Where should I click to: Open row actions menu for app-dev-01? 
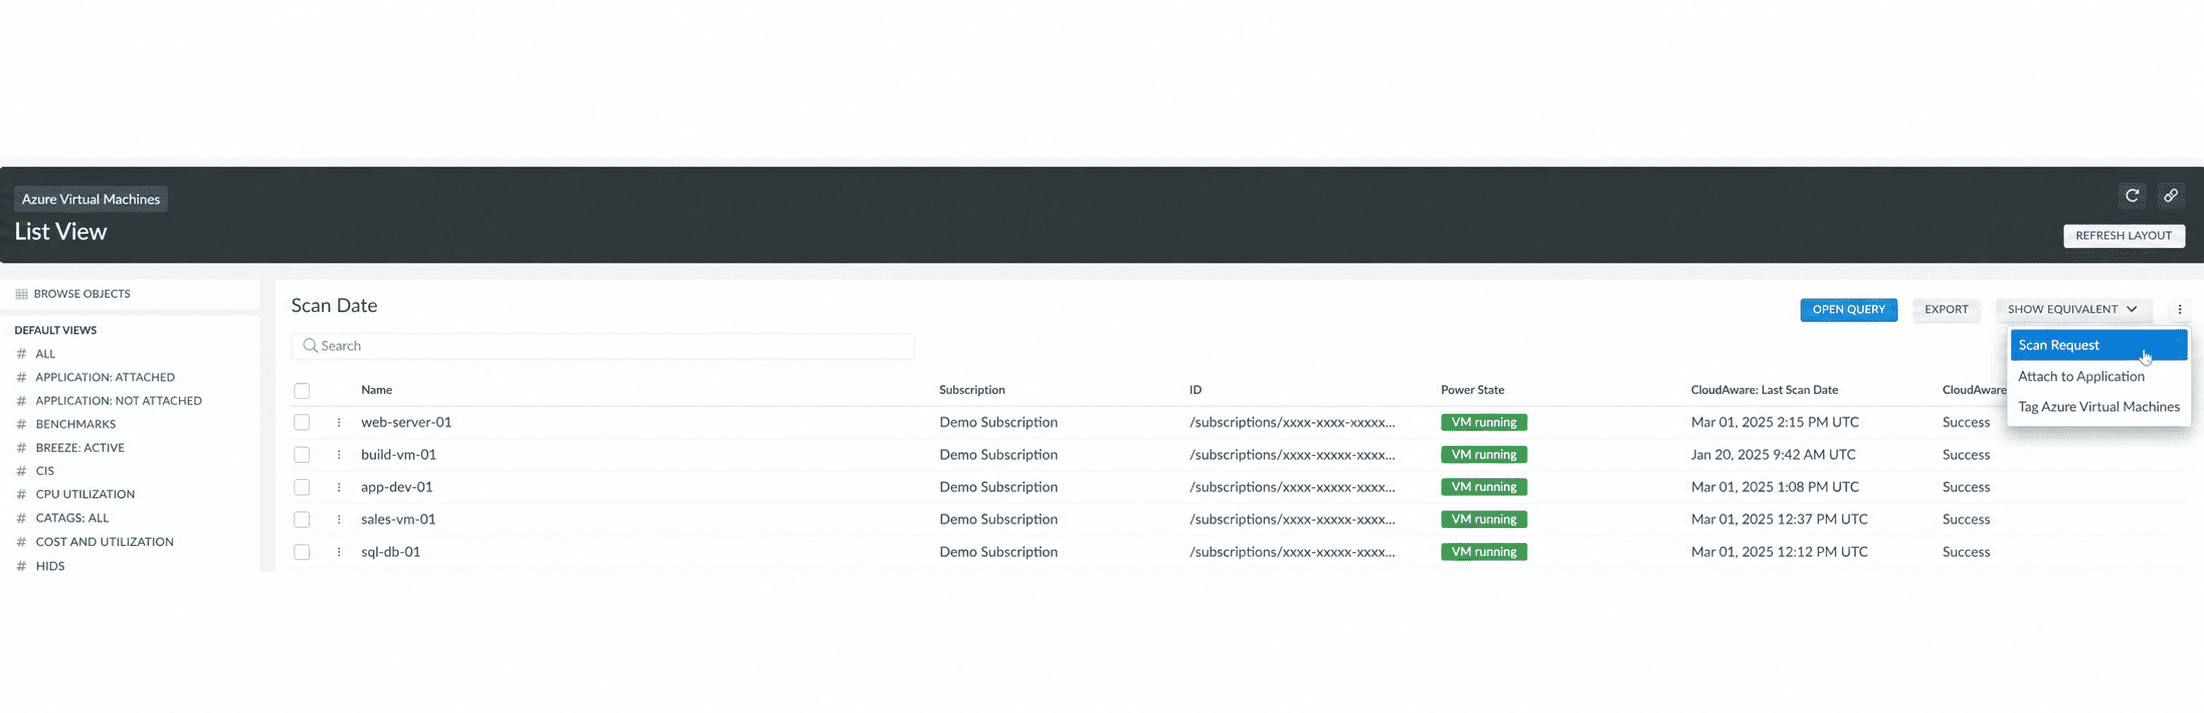coord(339,487)
